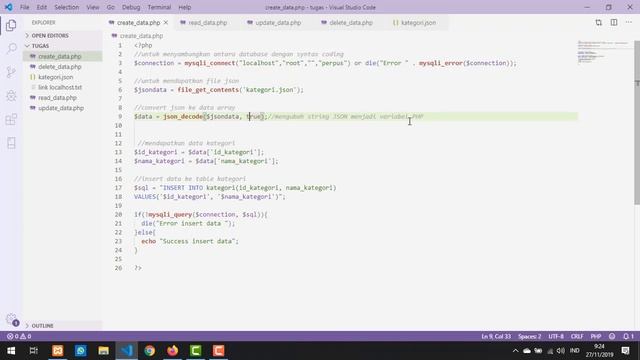Screen dimensions: 640x360
Task: Open the Help menu
Action: coord(184,7)
